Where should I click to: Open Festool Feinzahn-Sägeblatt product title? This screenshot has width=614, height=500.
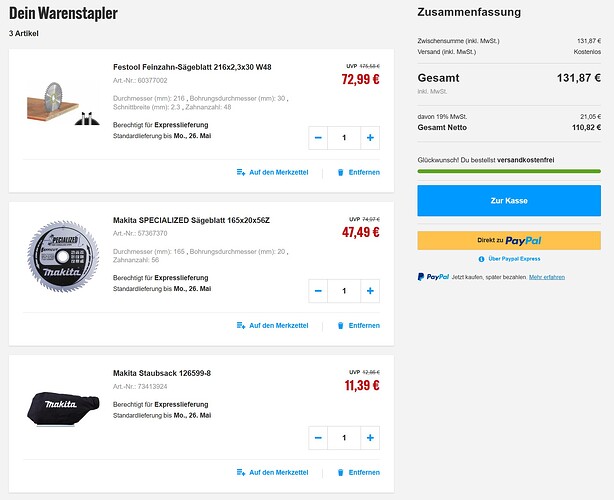(x=192, y=67)
